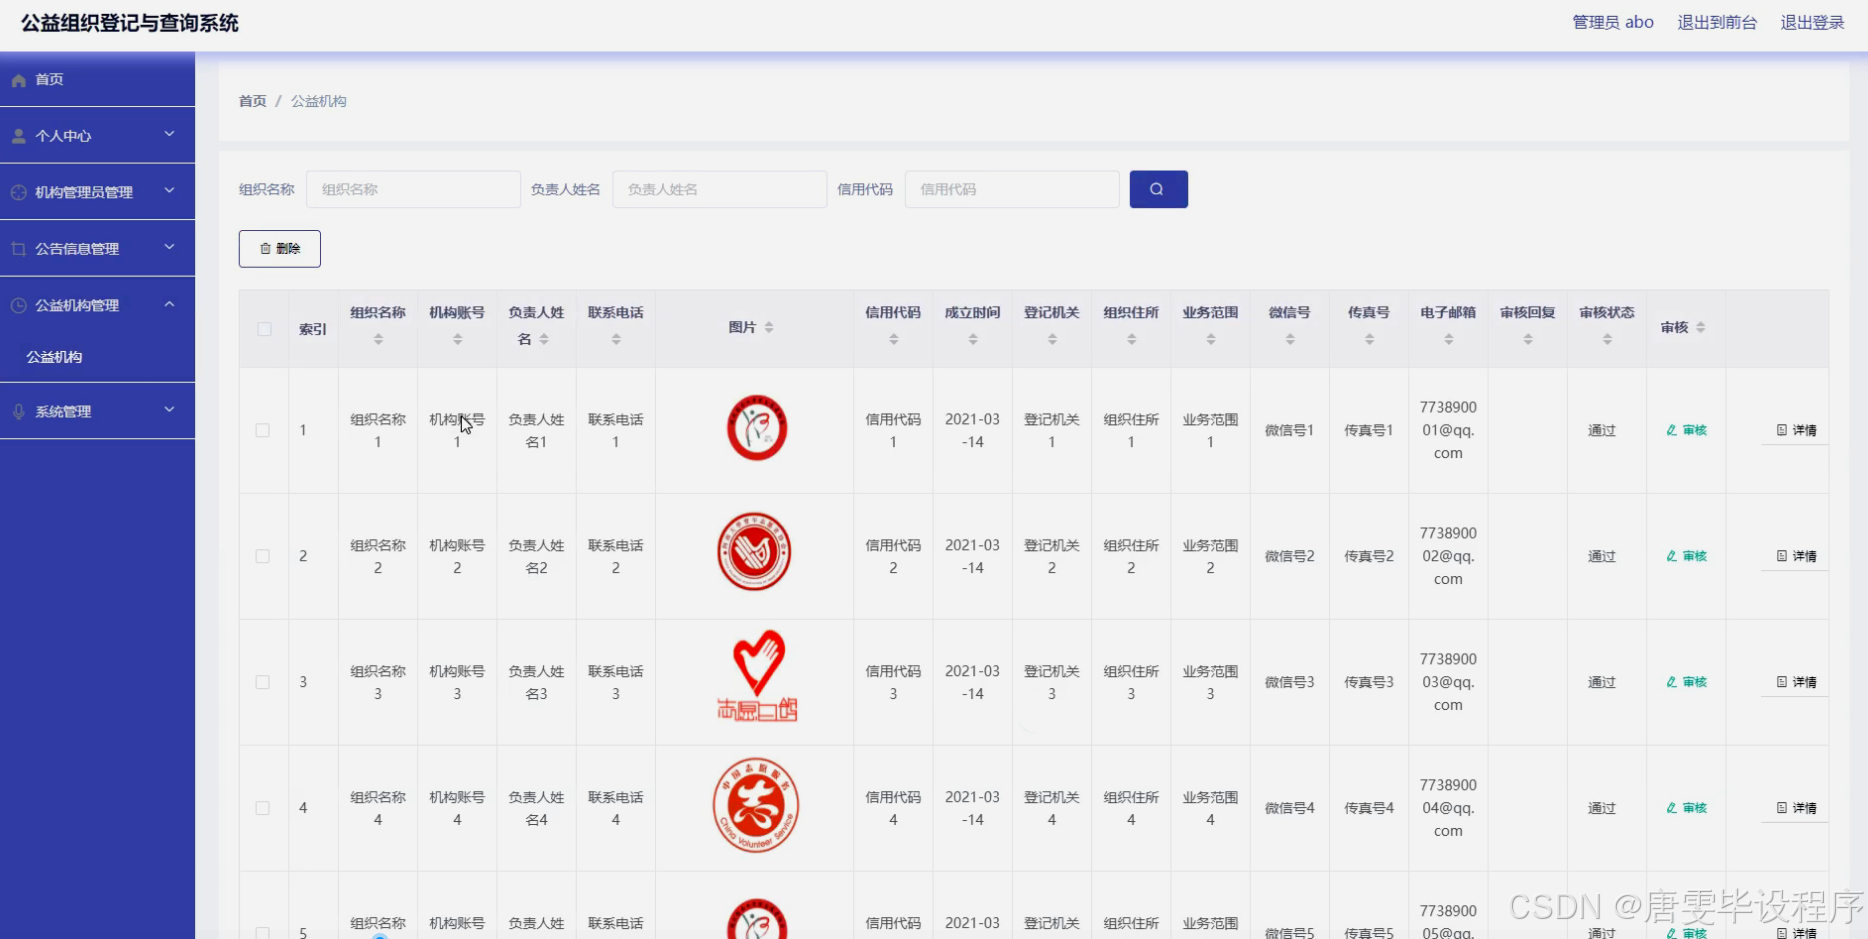Viewport: 1868px width, 939px height.
Task: Click 管理员 abo in the top bar
Action: coord(1613,22)
